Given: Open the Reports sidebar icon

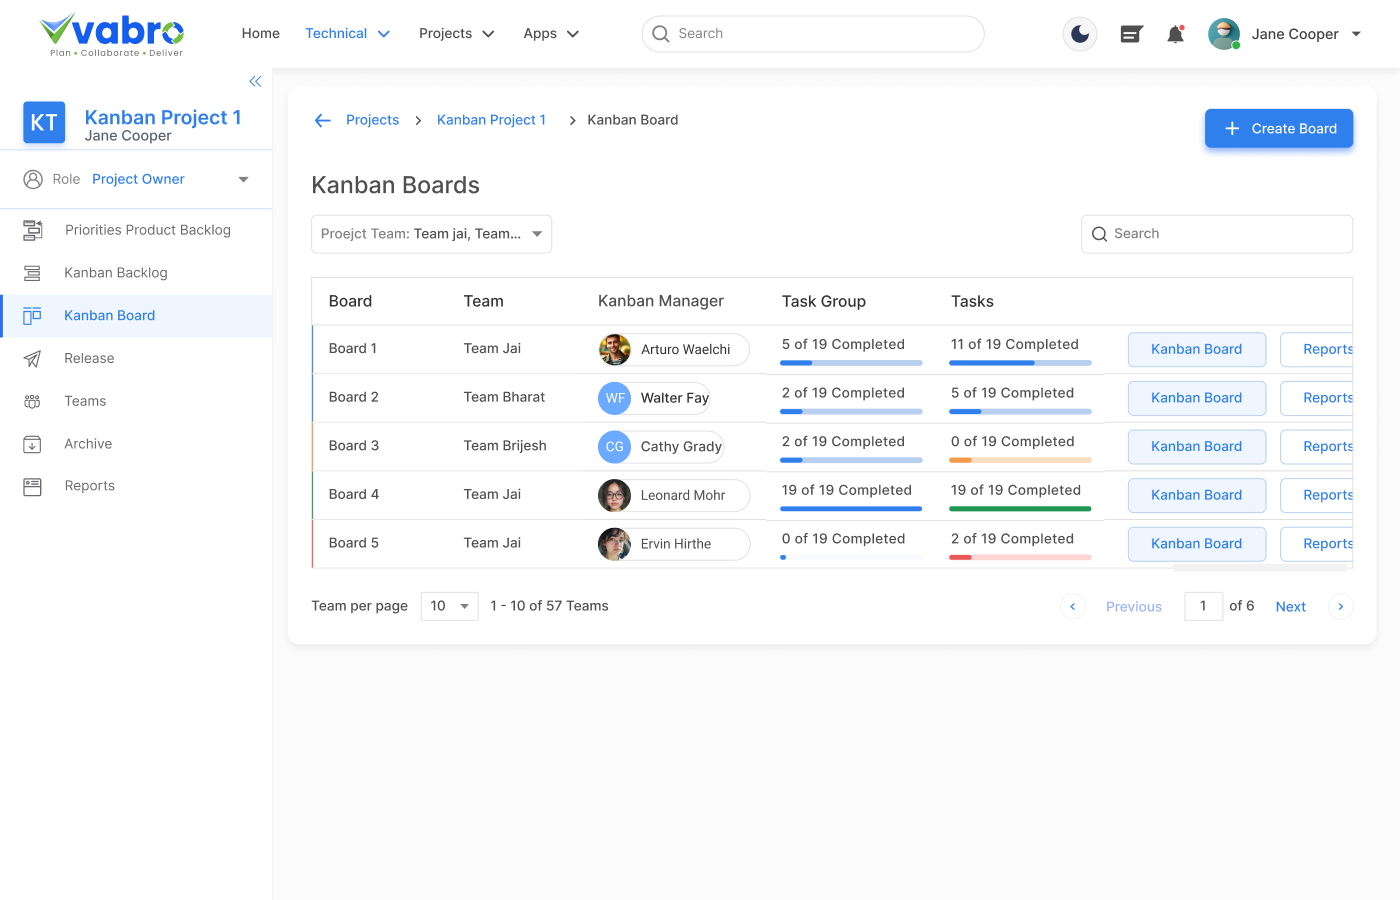Looking at the screenshot, I should (33, 485).
